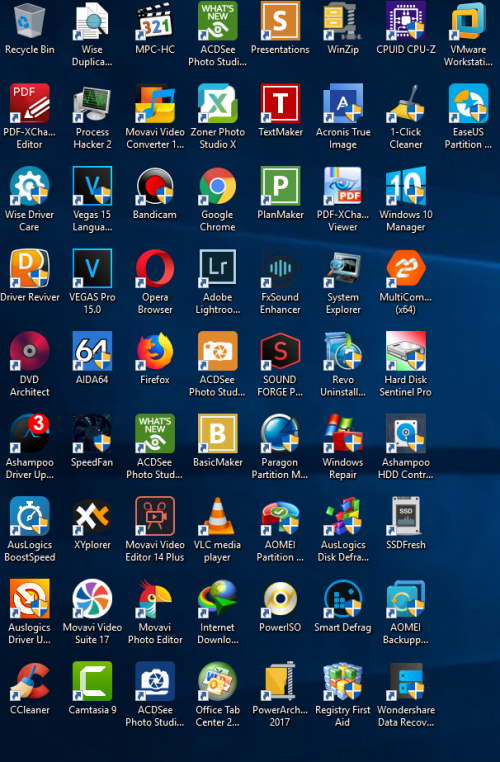Select the SSDFresh icon
This screenshot has height=762, width=500.
[406, 516]
